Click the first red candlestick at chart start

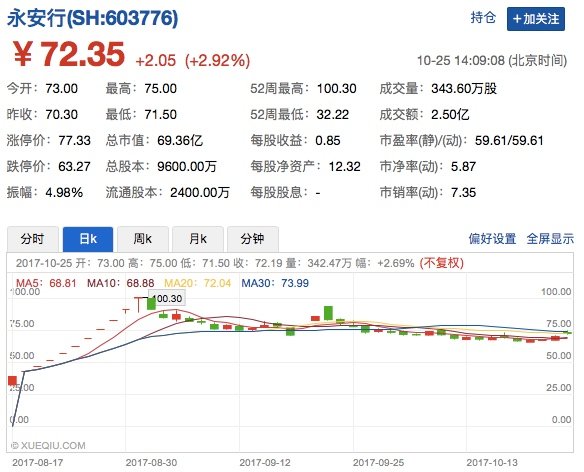tap(12, 381)
